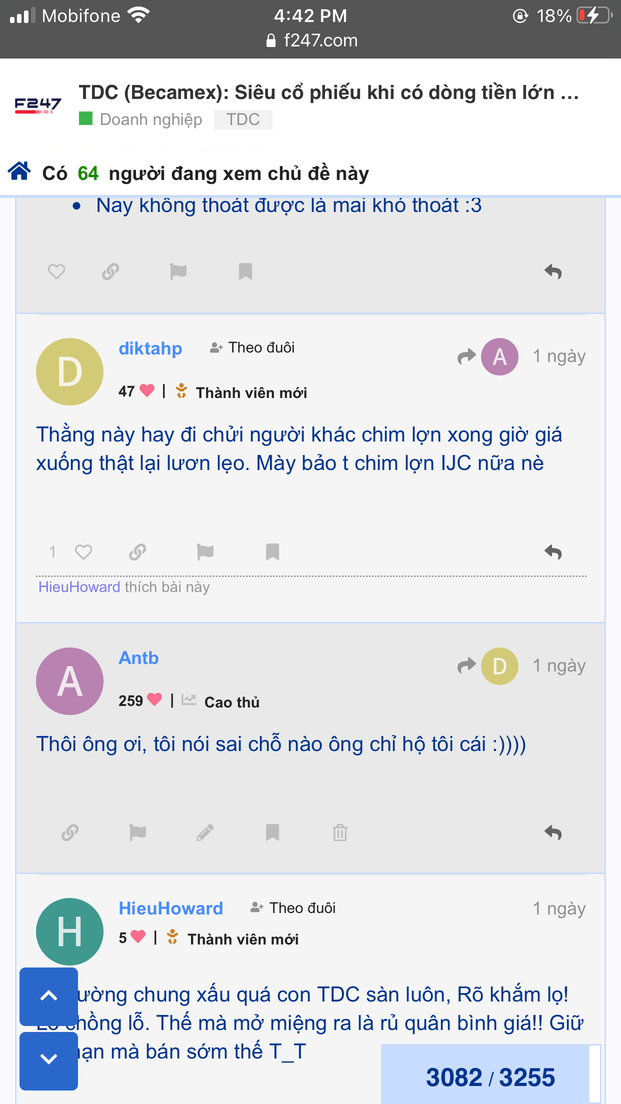Reply to diktahp's post arrow
The image size is (621, 1104).
click(553, 552)
